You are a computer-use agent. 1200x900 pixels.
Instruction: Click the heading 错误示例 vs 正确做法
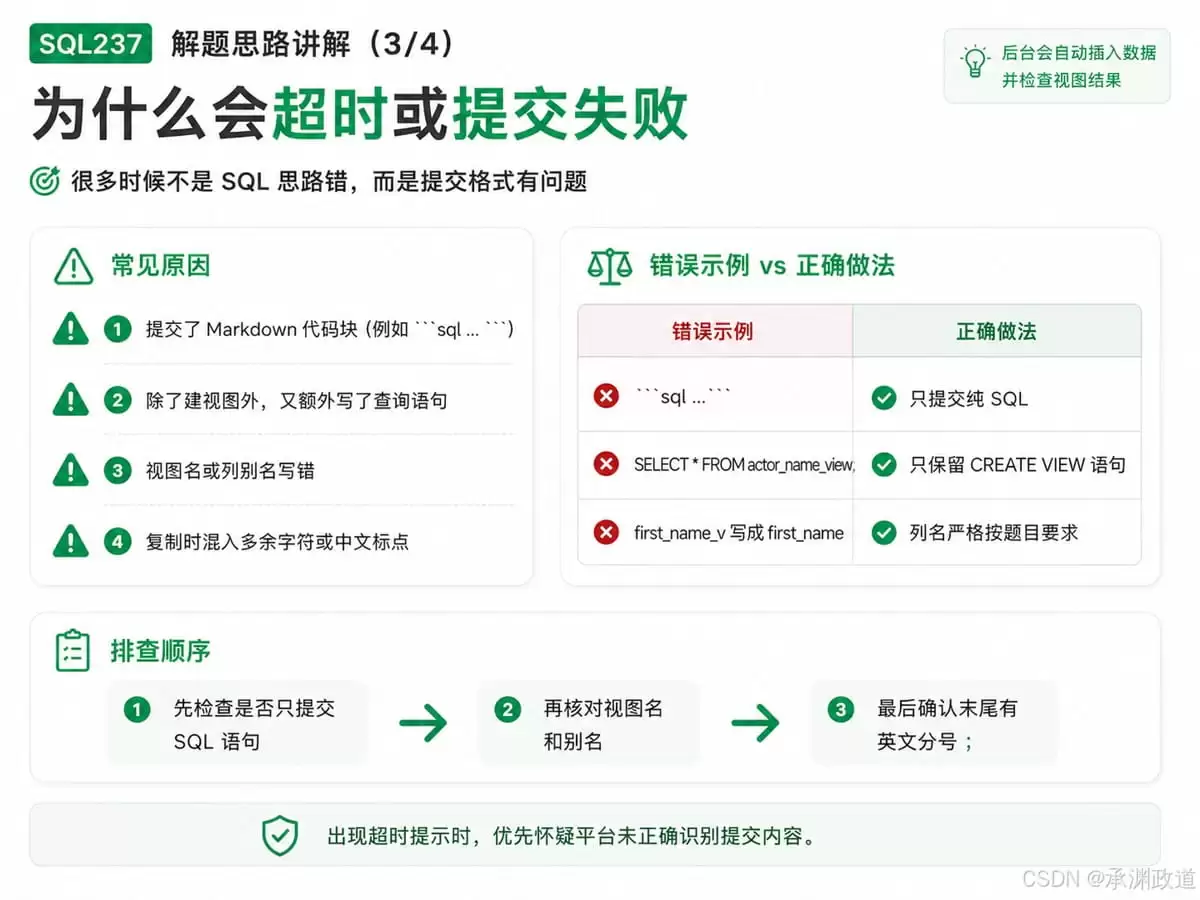tap(772, 266)
